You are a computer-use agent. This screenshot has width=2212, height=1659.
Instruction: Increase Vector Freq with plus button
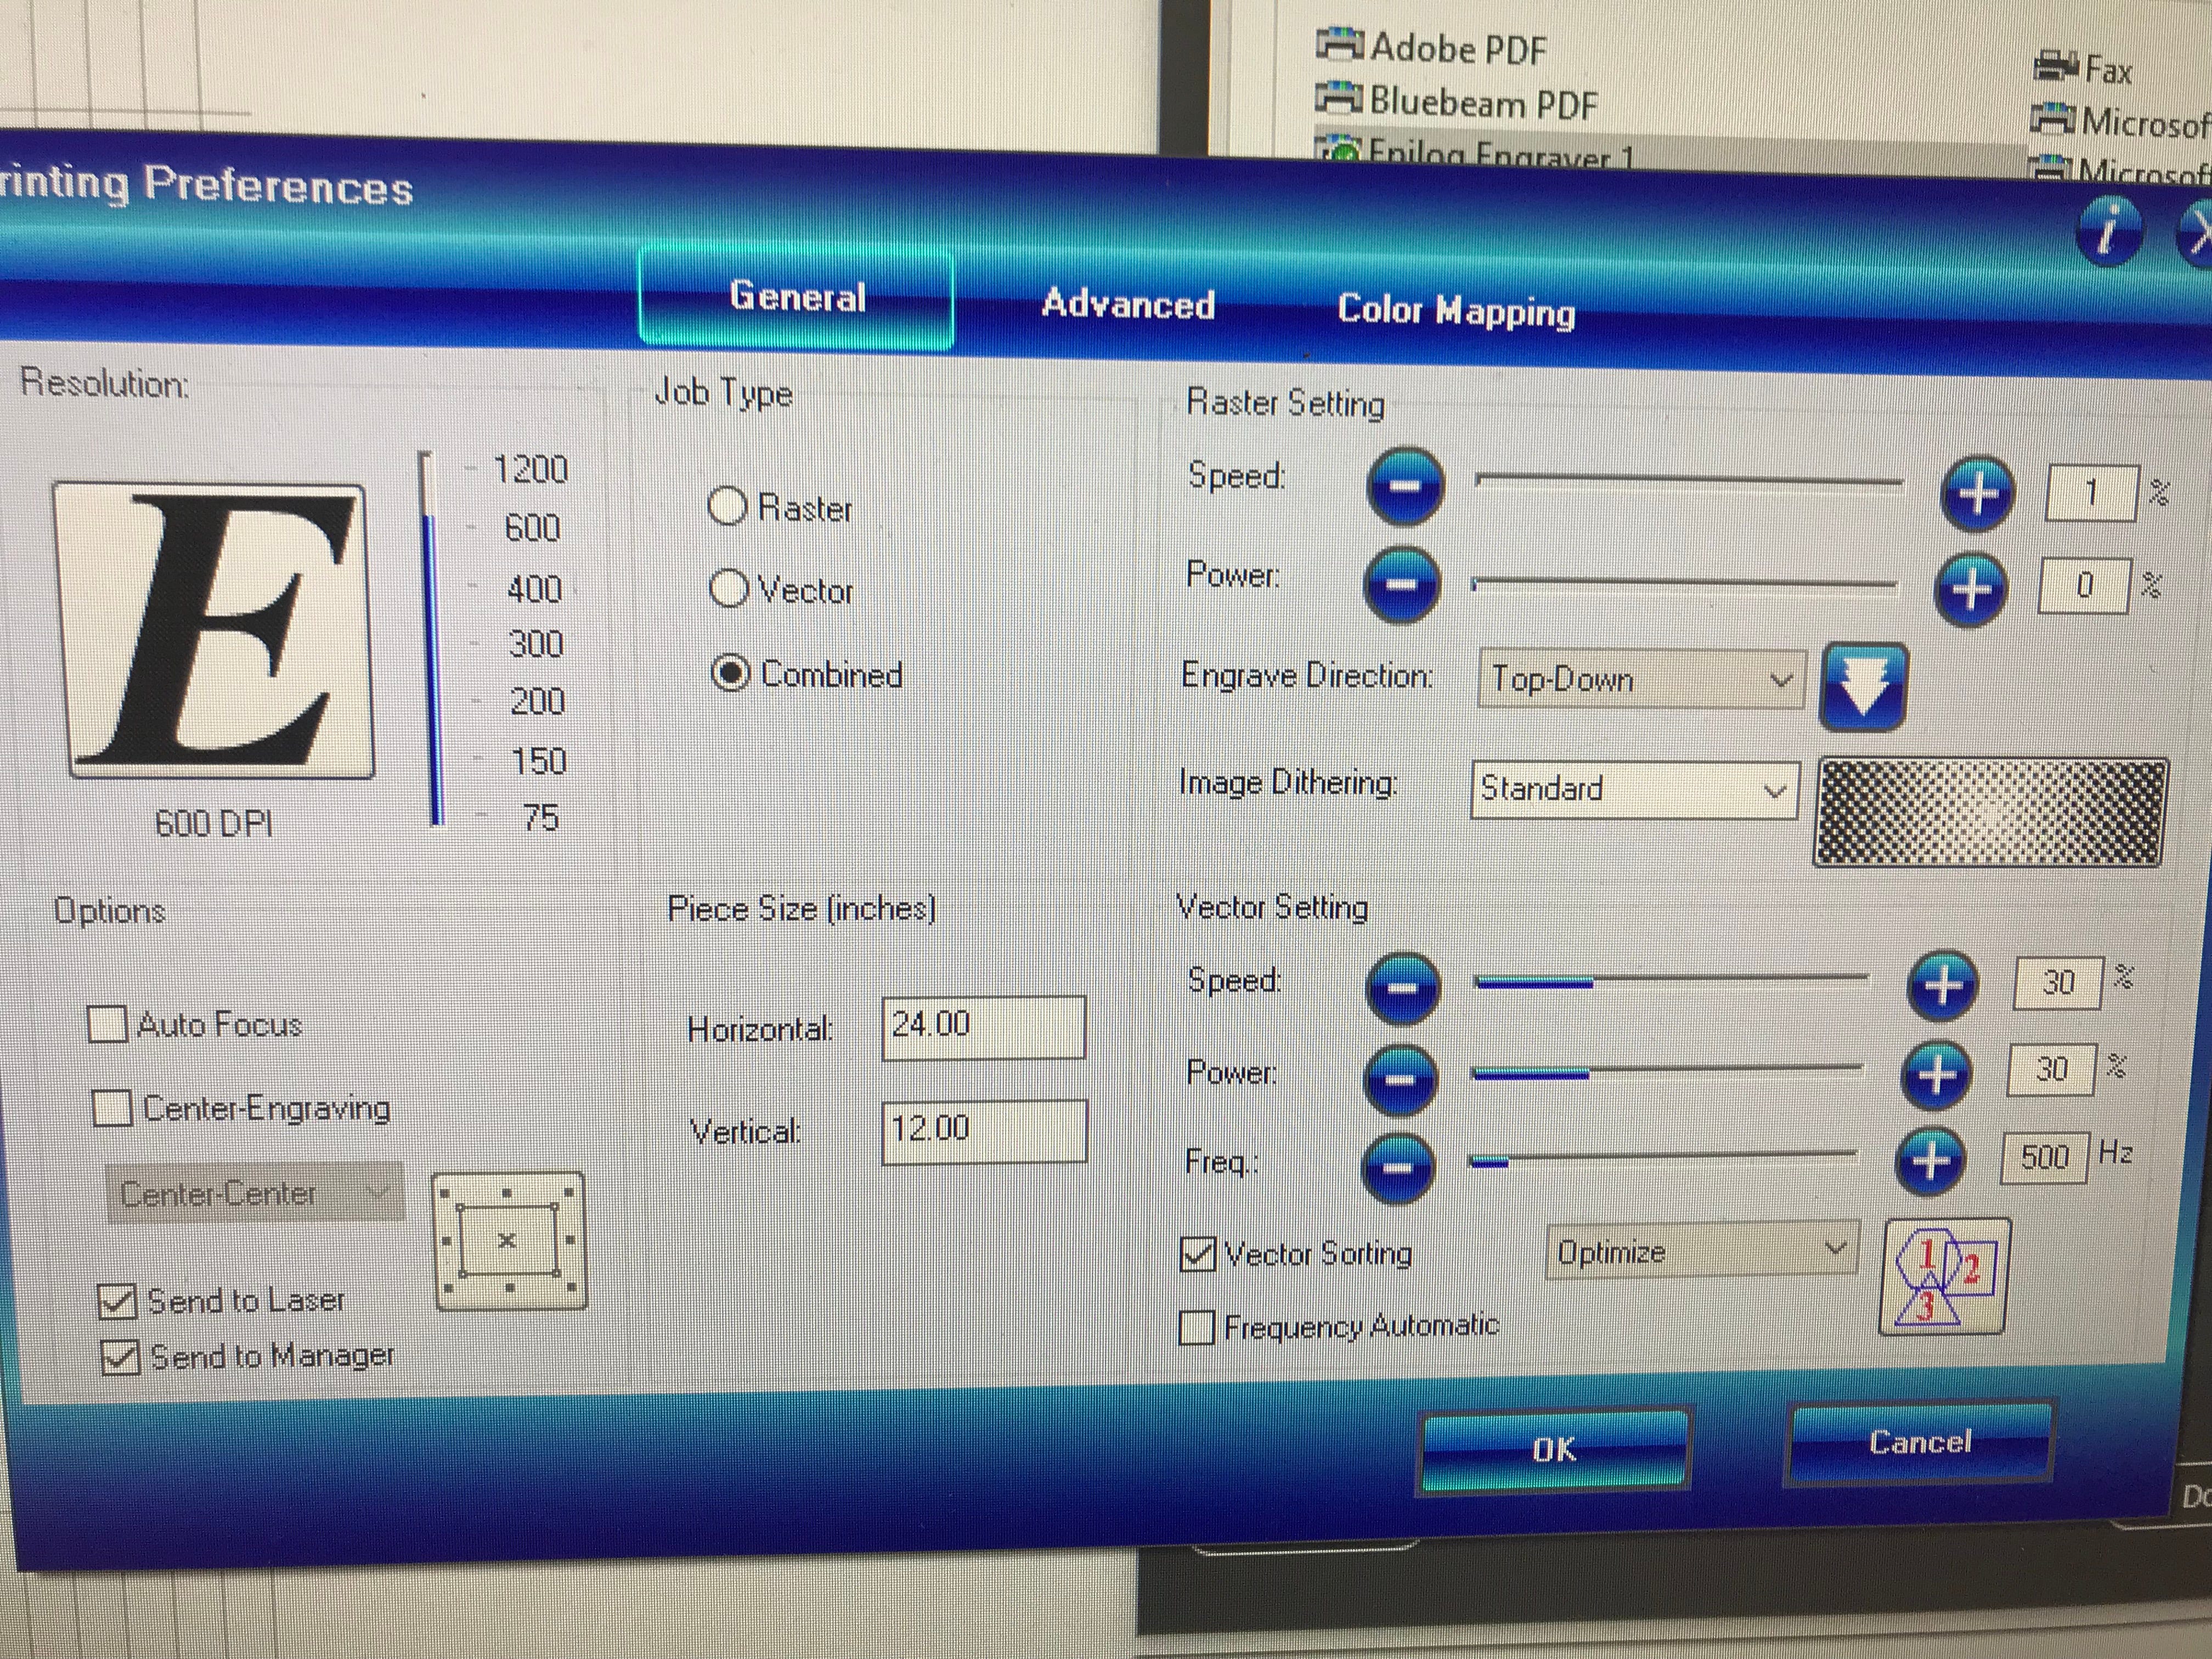[x=1931, y=1161]
